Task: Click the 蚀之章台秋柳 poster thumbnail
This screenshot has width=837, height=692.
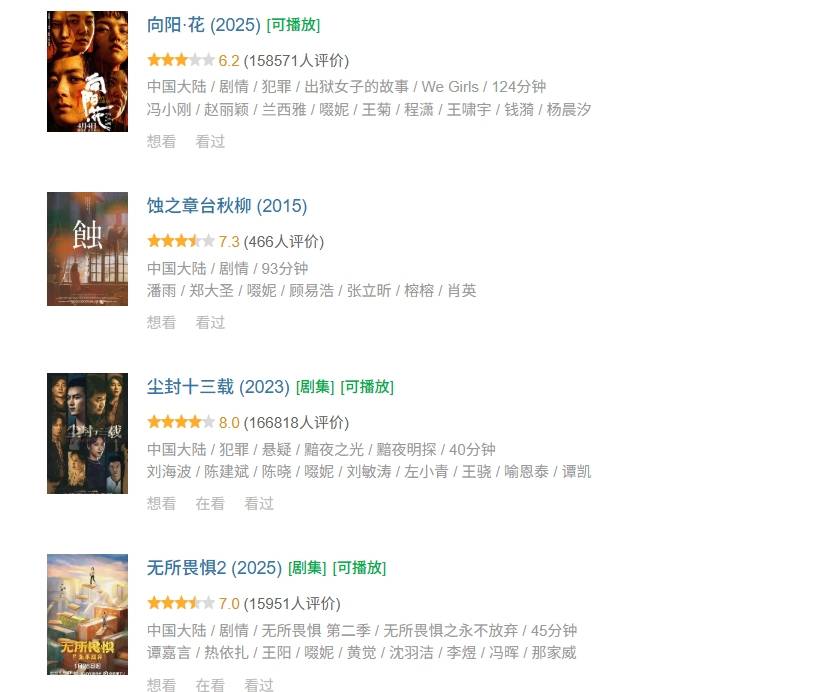Action: coord(88,249)
